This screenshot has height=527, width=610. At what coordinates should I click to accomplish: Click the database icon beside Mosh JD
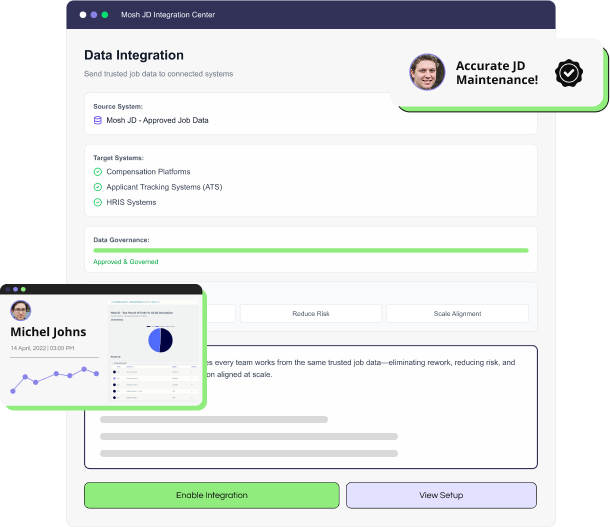pyautogui.click(x=97, y=120)
